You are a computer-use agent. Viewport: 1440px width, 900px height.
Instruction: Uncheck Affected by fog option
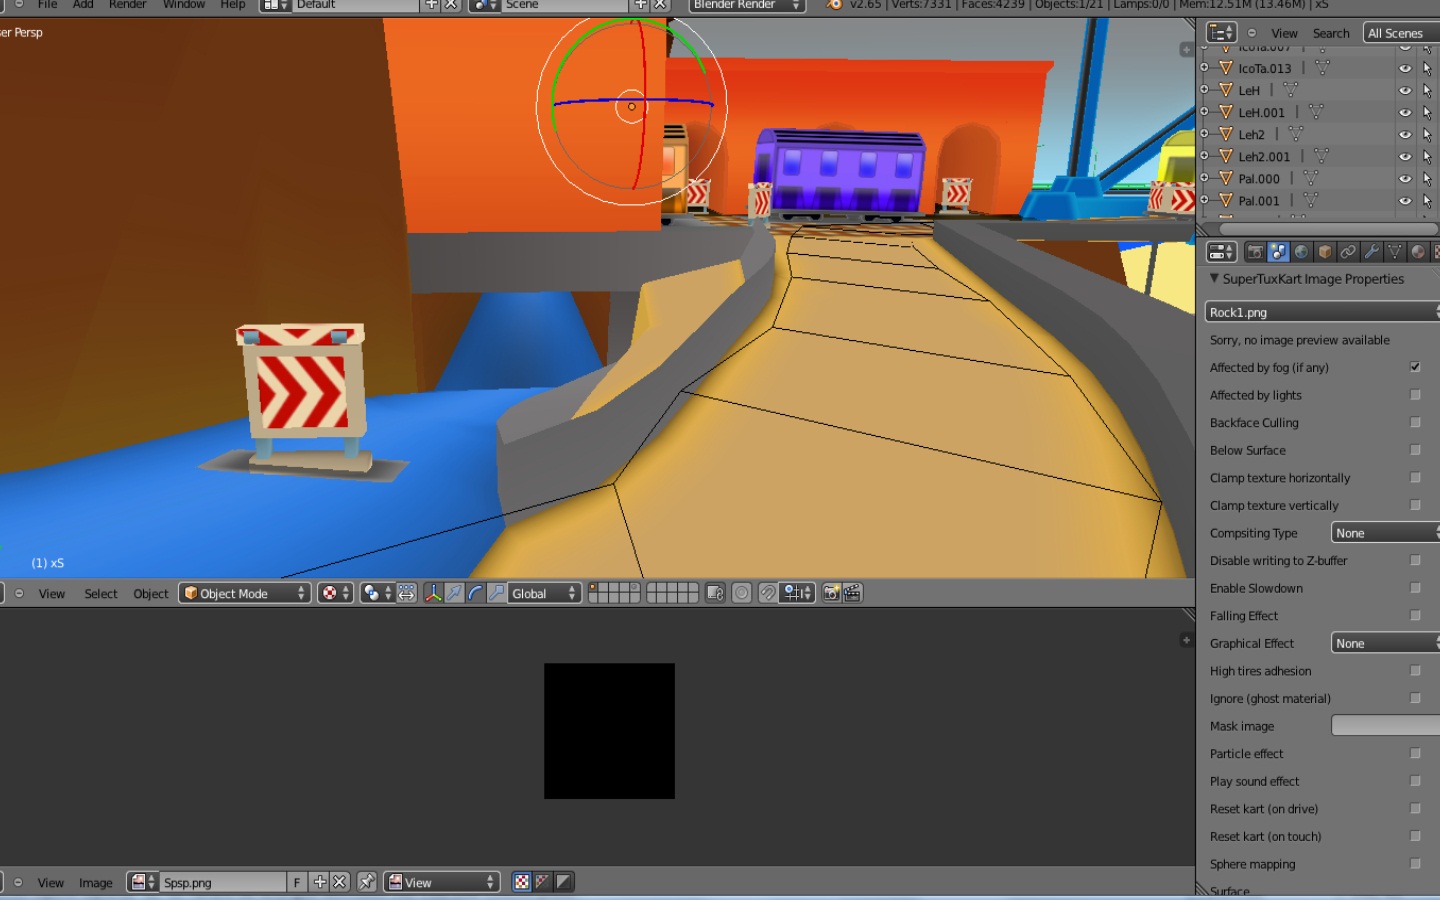tap(1415, 367)
